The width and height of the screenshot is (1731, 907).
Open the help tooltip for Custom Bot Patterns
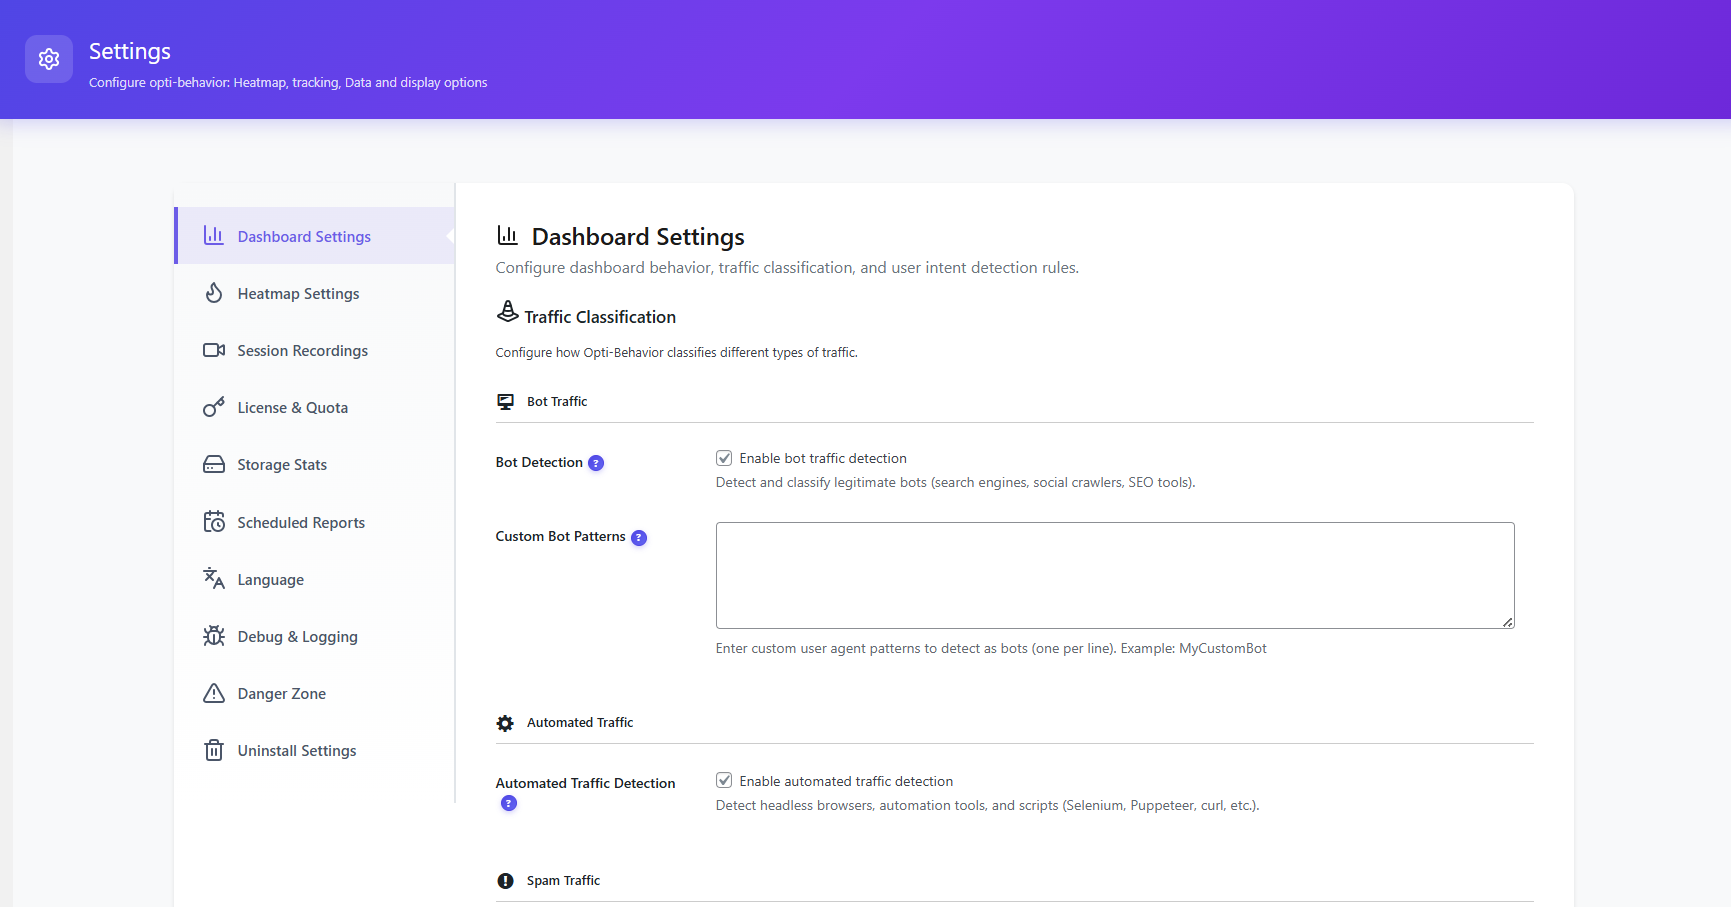click(639, 537)
